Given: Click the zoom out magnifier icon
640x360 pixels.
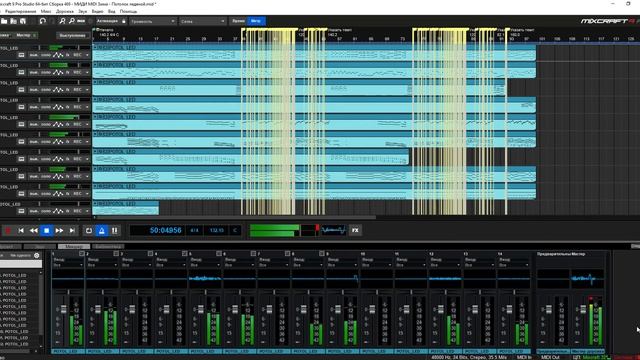Looking at the screenshot, I should tap(71, 21).
